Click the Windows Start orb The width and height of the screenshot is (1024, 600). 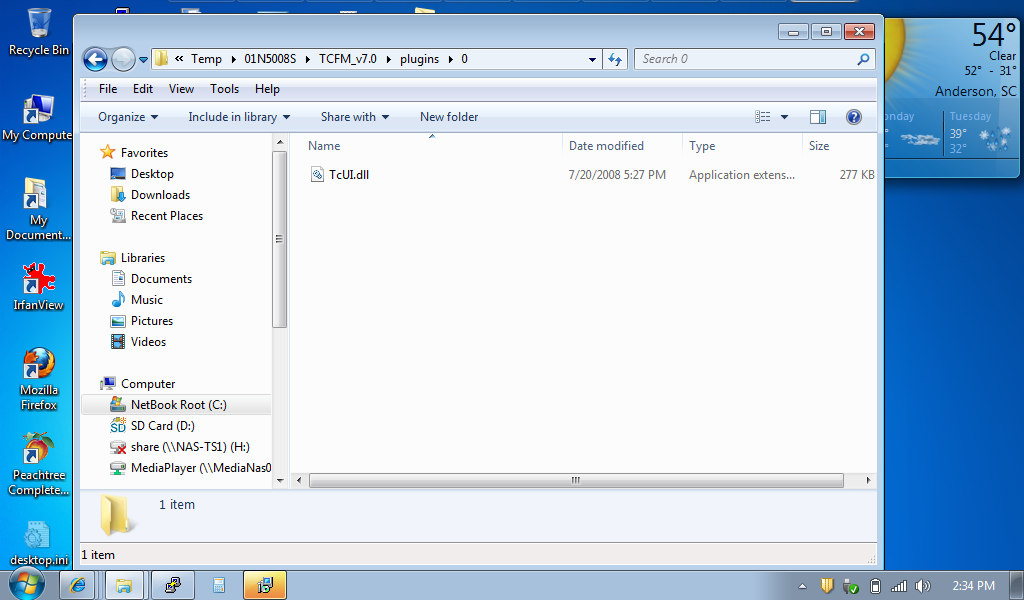26,584
